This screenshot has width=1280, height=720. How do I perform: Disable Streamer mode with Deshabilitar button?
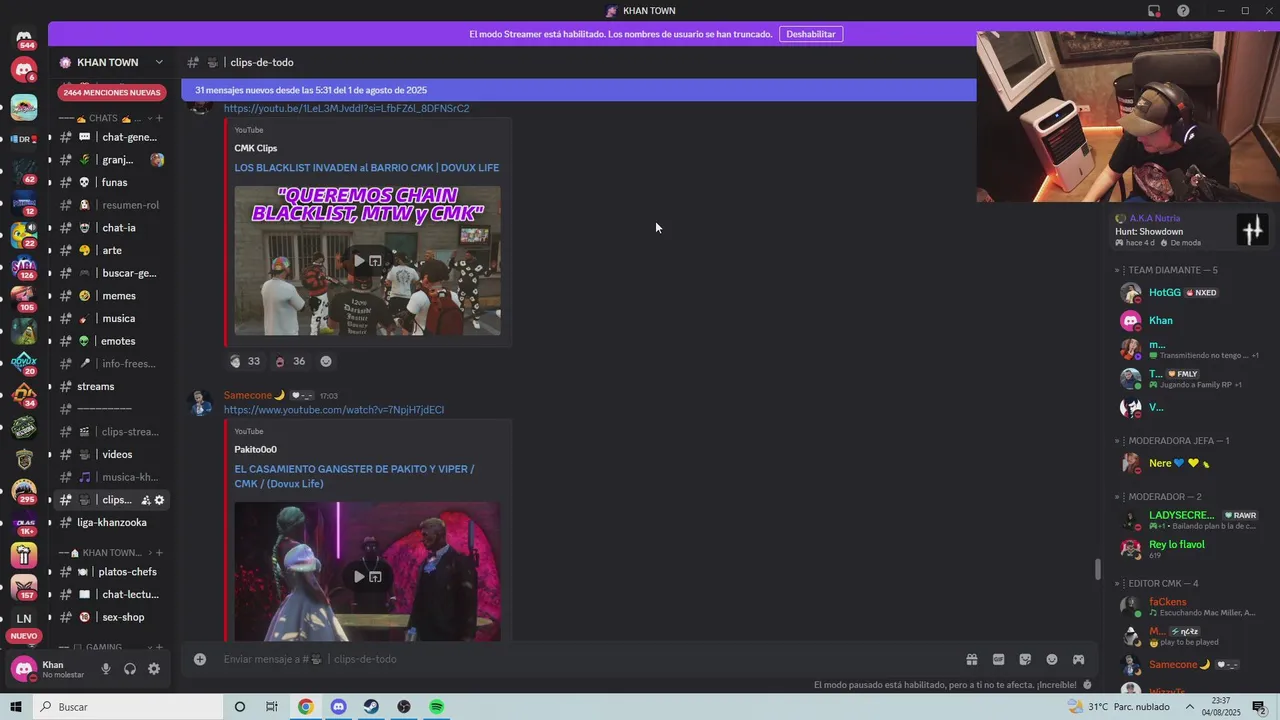[x=810, y=34]
